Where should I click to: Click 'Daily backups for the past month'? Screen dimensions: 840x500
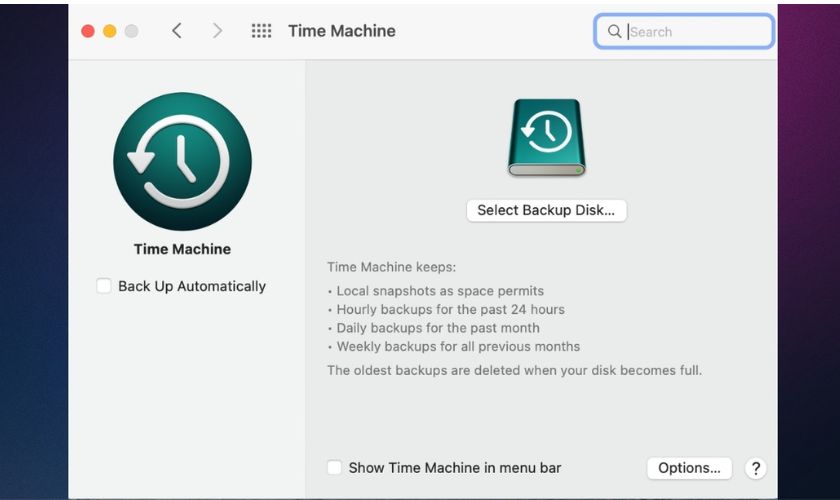(438, 328)
